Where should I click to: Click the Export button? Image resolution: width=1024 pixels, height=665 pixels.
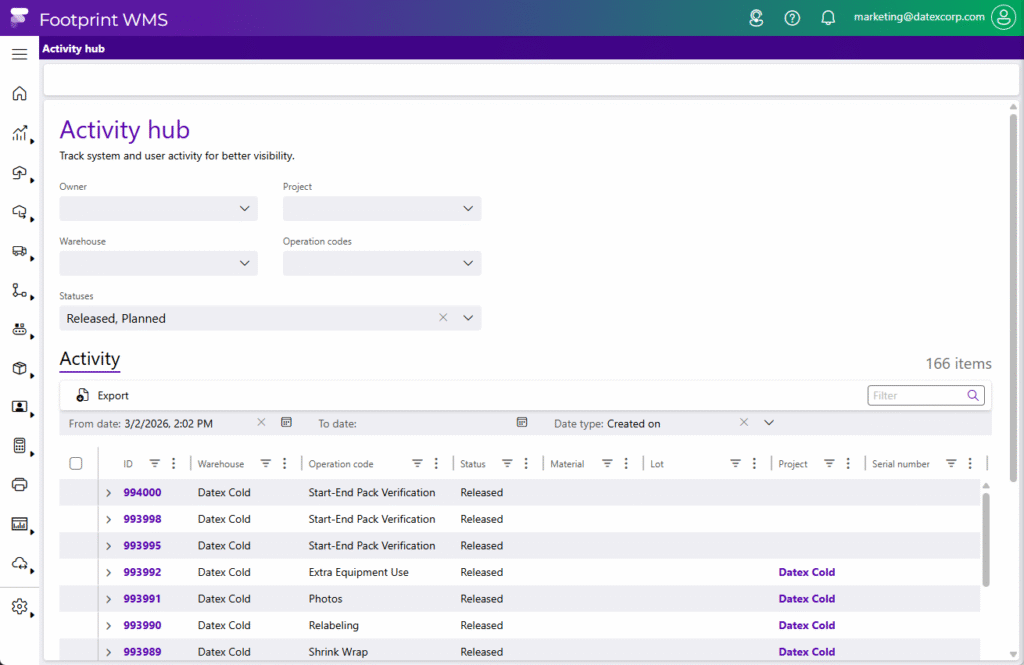pos(103,396)
